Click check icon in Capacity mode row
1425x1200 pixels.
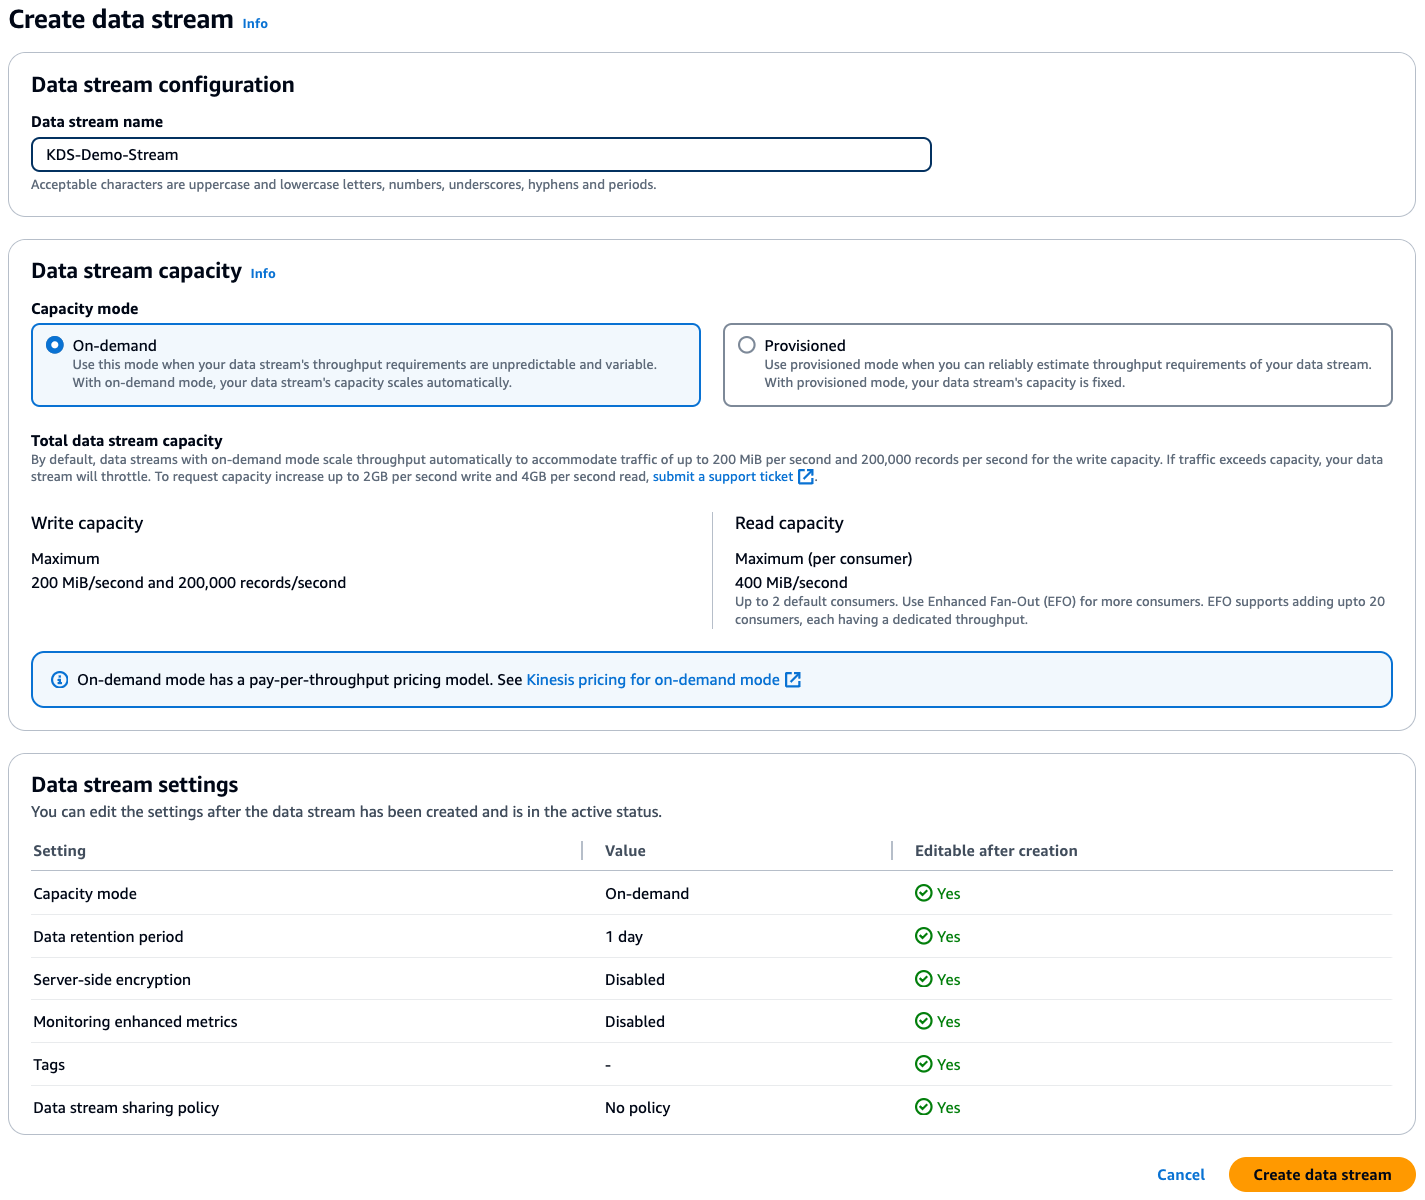point(924,893)
